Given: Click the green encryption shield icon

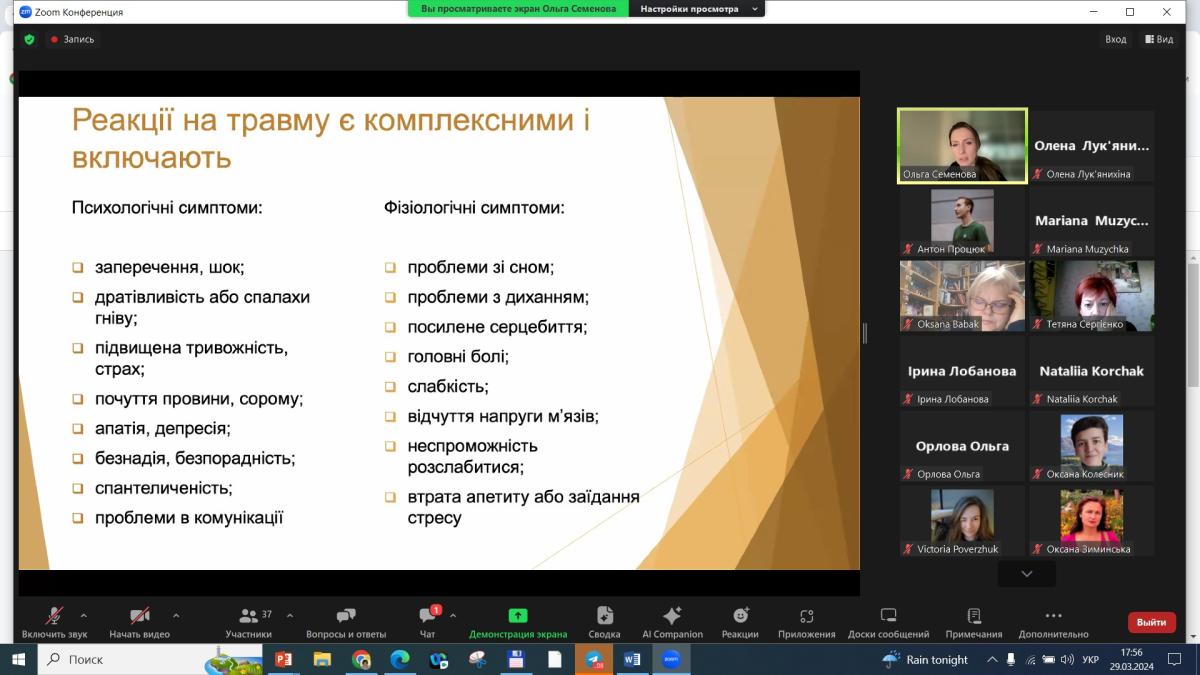Looking at the screenshot, I should click(x=29, y=39).
